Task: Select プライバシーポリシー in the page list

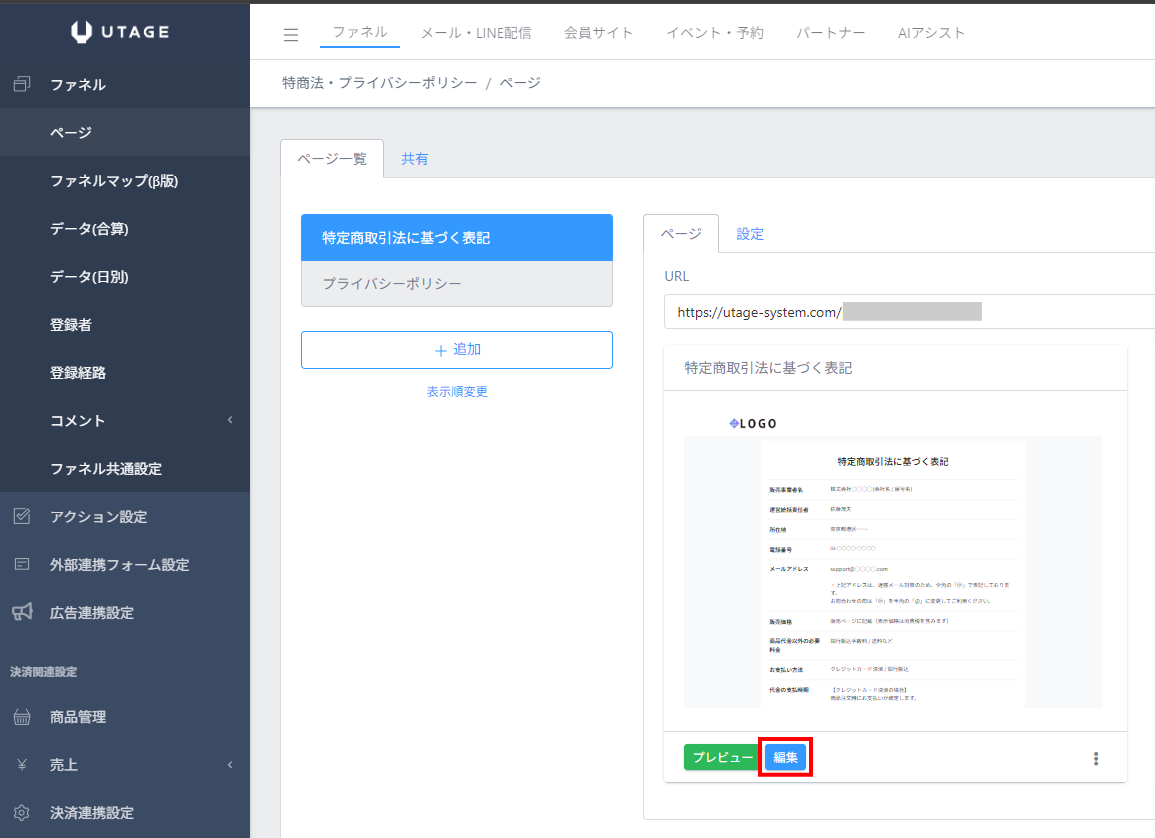Action: 457,284
